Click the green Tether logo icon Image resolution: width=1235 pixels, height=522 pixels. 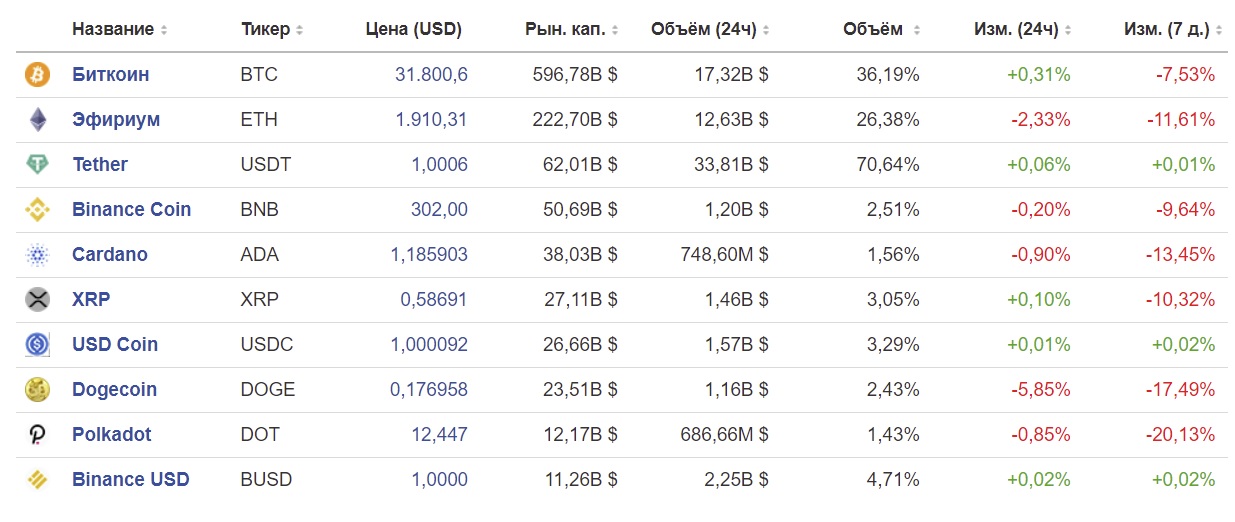coord(37,164)
